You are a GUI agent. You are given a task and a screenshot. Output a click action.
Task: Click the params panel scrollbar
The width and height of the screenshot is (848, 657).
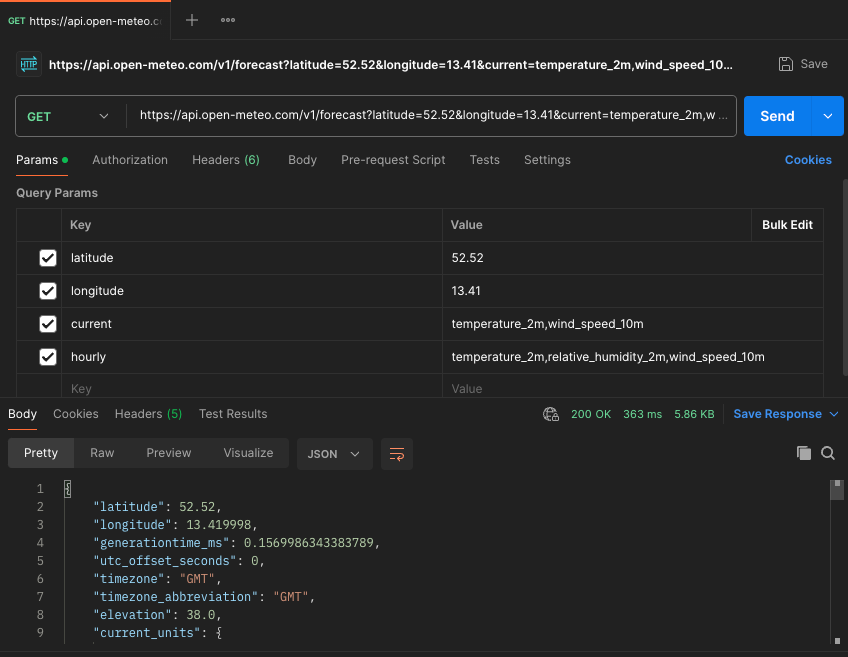click(x=845, y=277)
